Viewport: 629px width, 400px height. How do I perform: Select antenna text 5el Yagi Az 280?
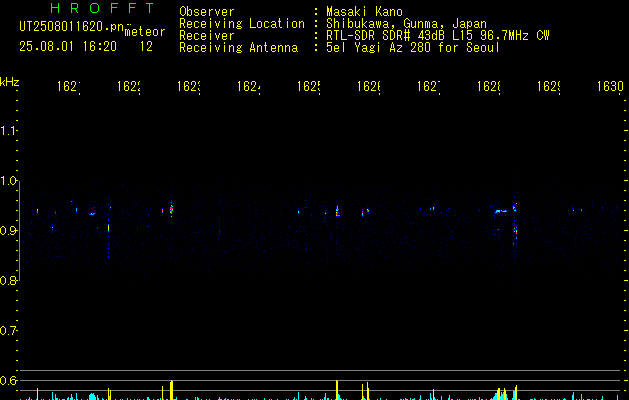click(378, 48)
